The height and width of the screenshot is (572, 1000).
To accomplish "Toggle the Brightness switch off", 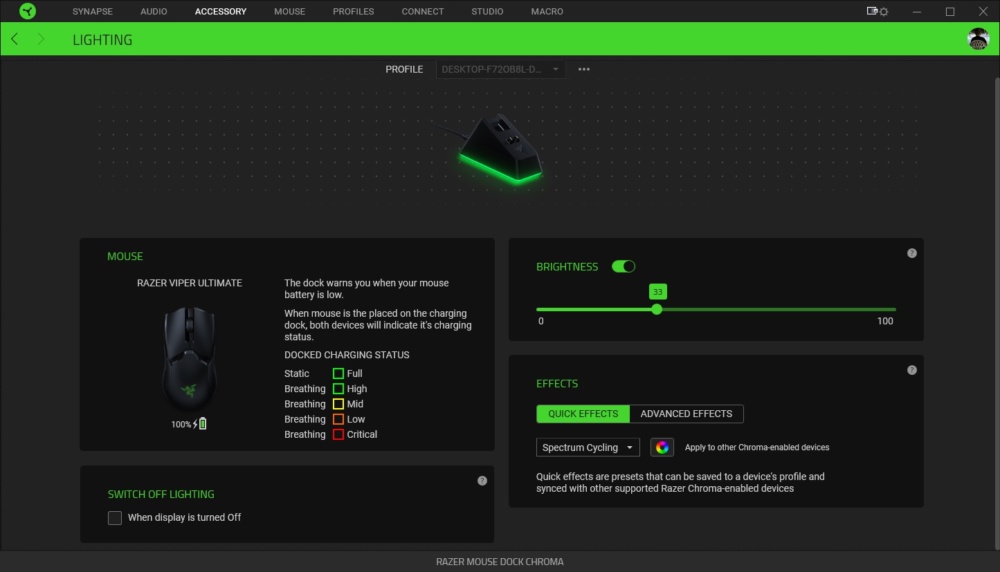I will [x=623, y=267].
